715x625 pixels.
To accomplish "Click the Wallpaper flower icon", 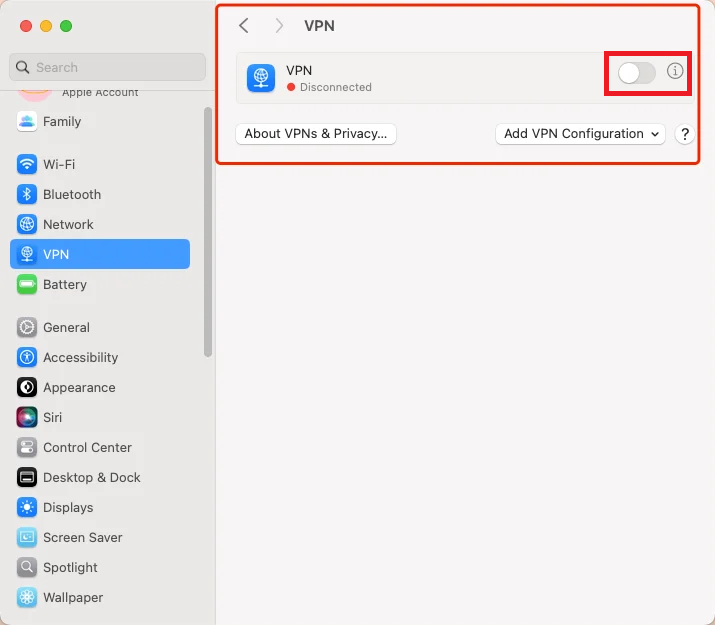I will coord(27,598).
